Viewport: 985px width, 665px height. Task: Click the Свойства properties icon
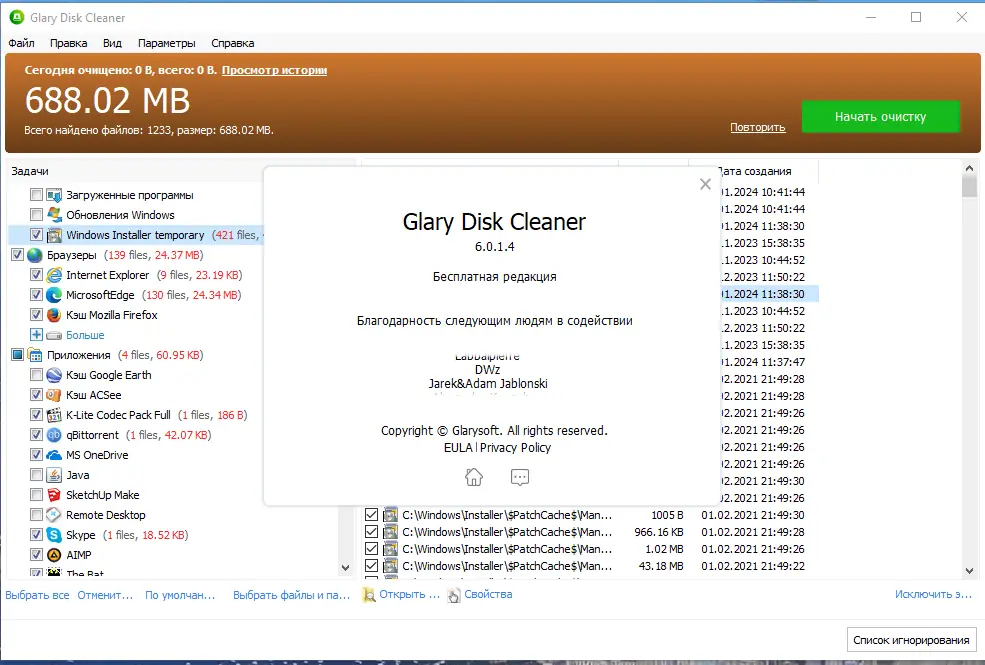tap(454, 595)
